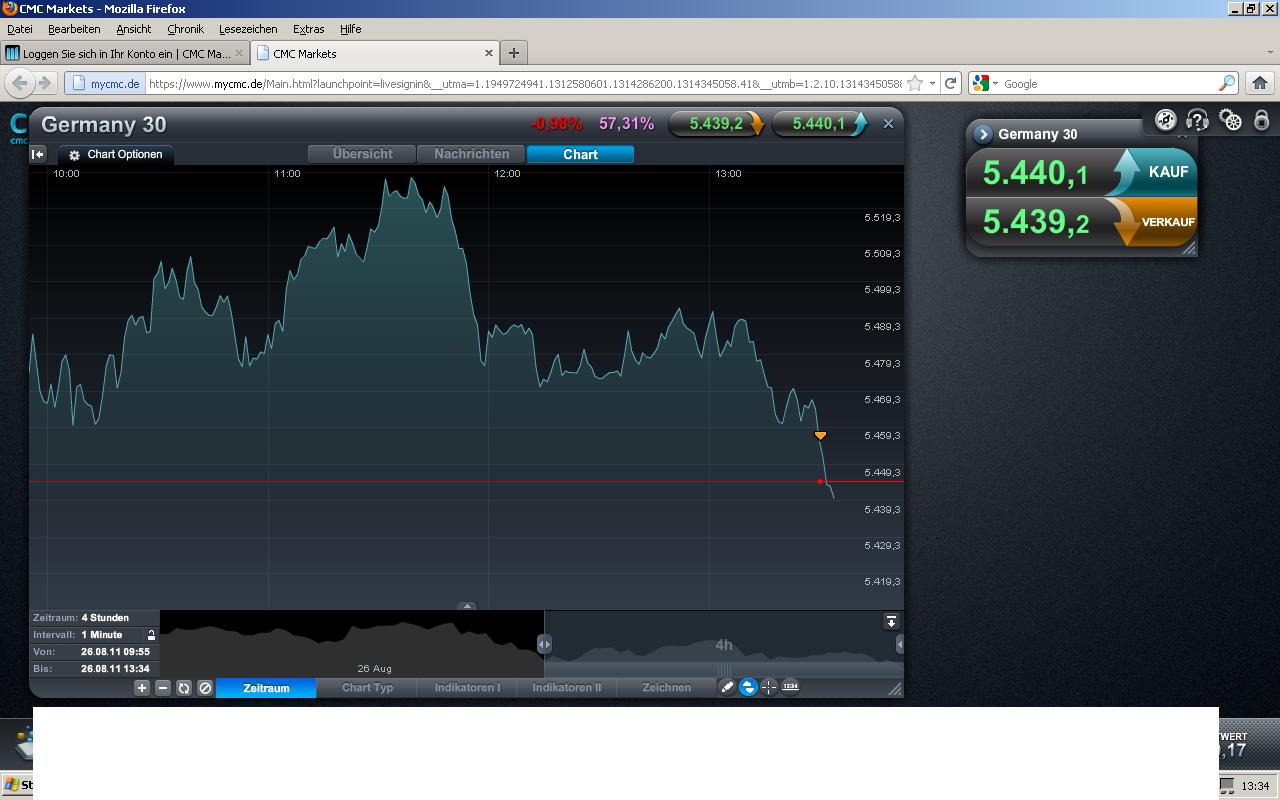The height and width of the screenshot is (800, 1280).
Task: Select the pencil drawing tool icon
Action: click(x=727, y=687)
